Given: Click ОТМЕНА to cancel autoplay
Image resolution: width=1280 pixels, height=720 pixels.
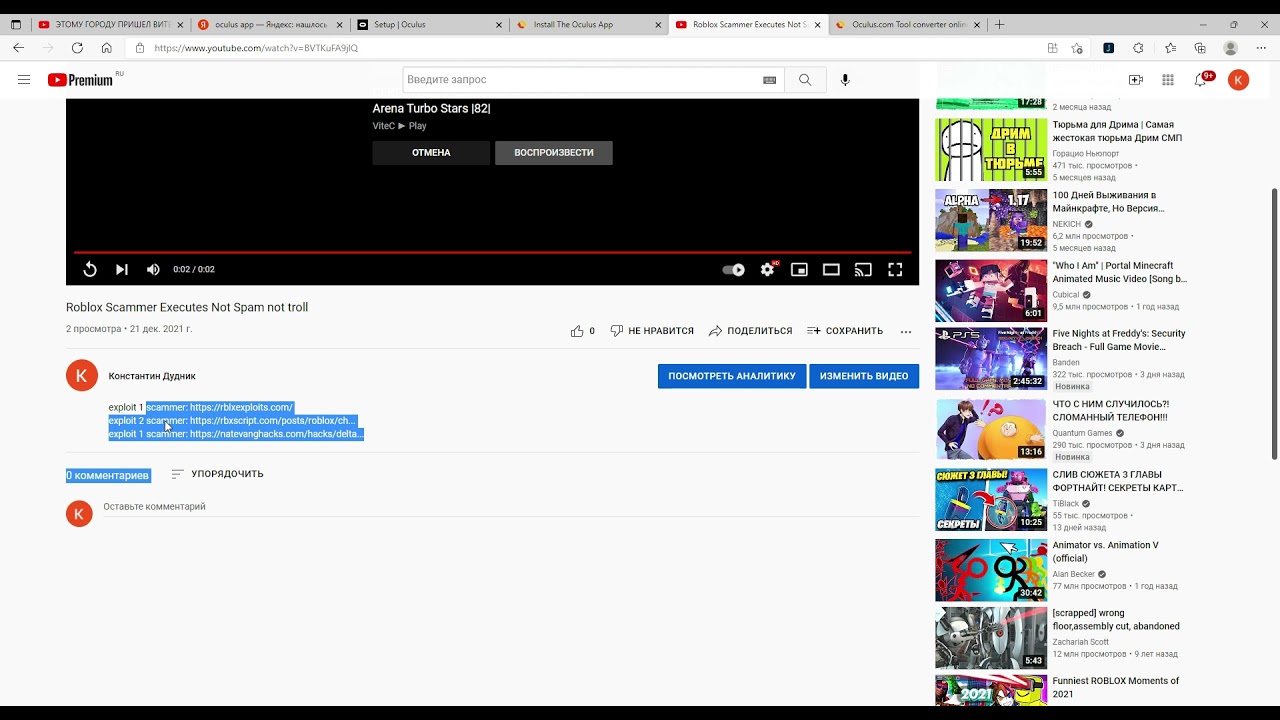Looking at the screenshot, I should [x=431, y=153].
